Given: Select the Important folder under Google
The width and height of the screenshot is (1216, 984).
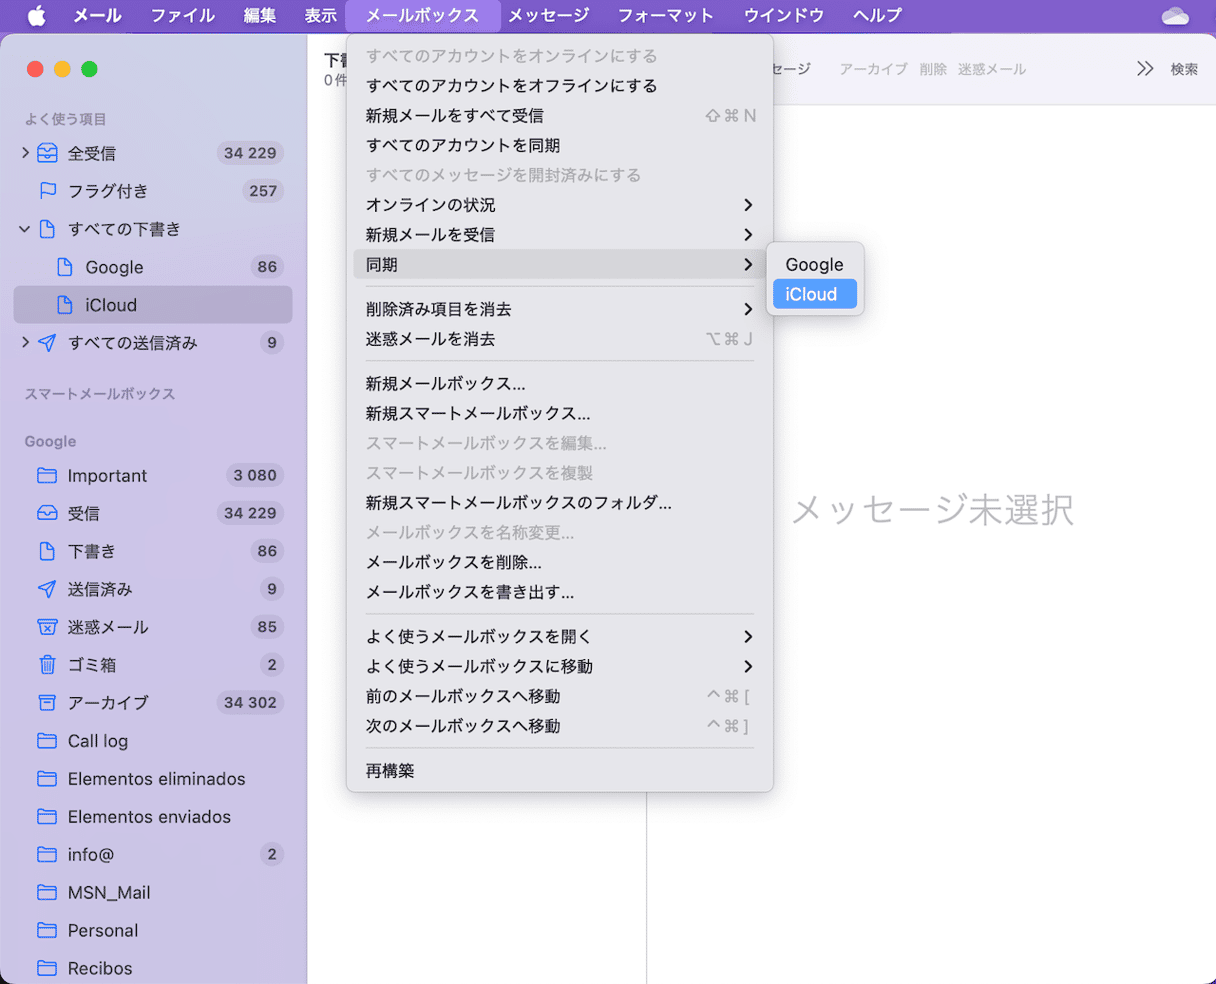Looking at the screenshot, I should (153, 475).
